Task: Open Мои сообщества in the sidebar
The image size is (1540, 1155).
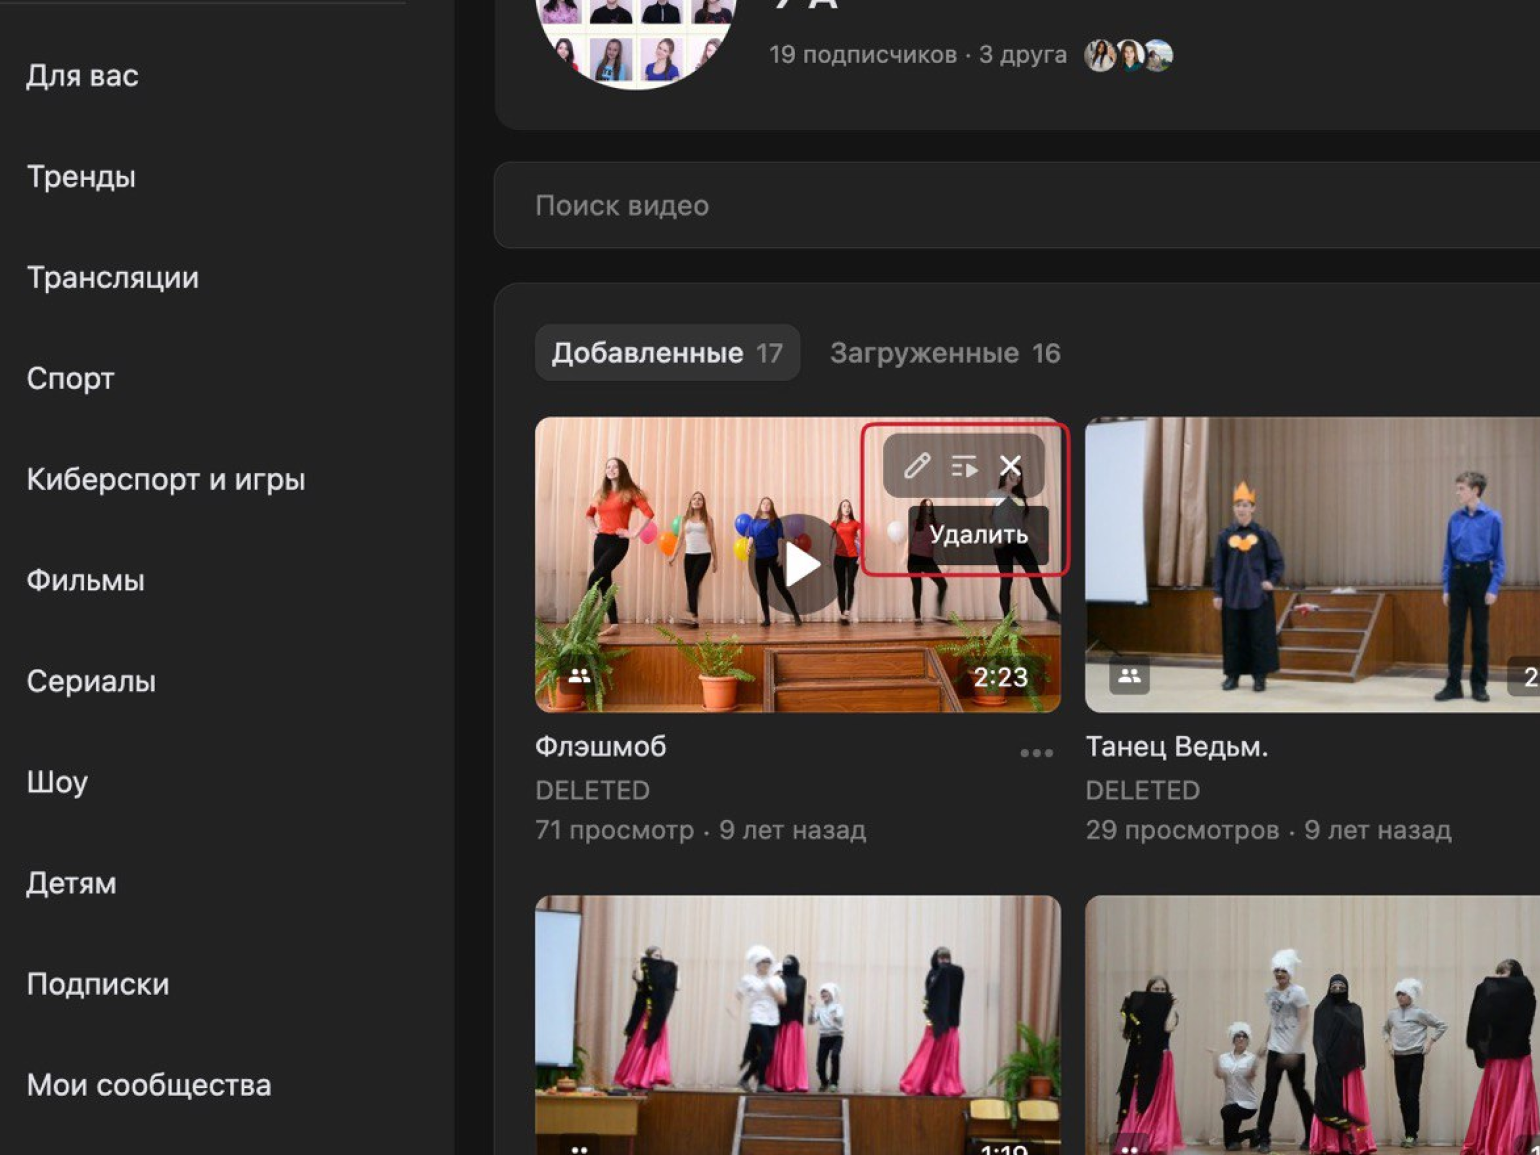Action: pos(149,1086)
